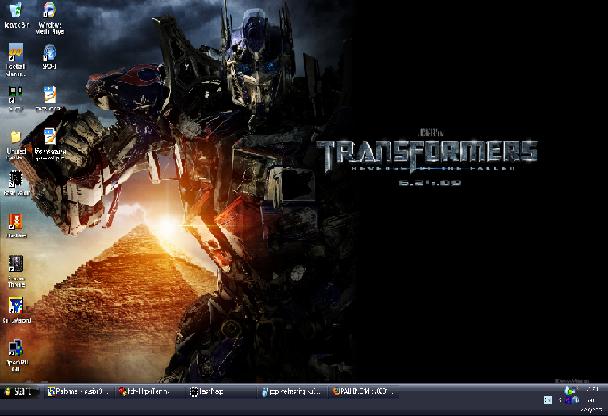The image size is (608, 416).
Task: Launch the red-orange icon desktop shortcut
Action: click(16, 225)
